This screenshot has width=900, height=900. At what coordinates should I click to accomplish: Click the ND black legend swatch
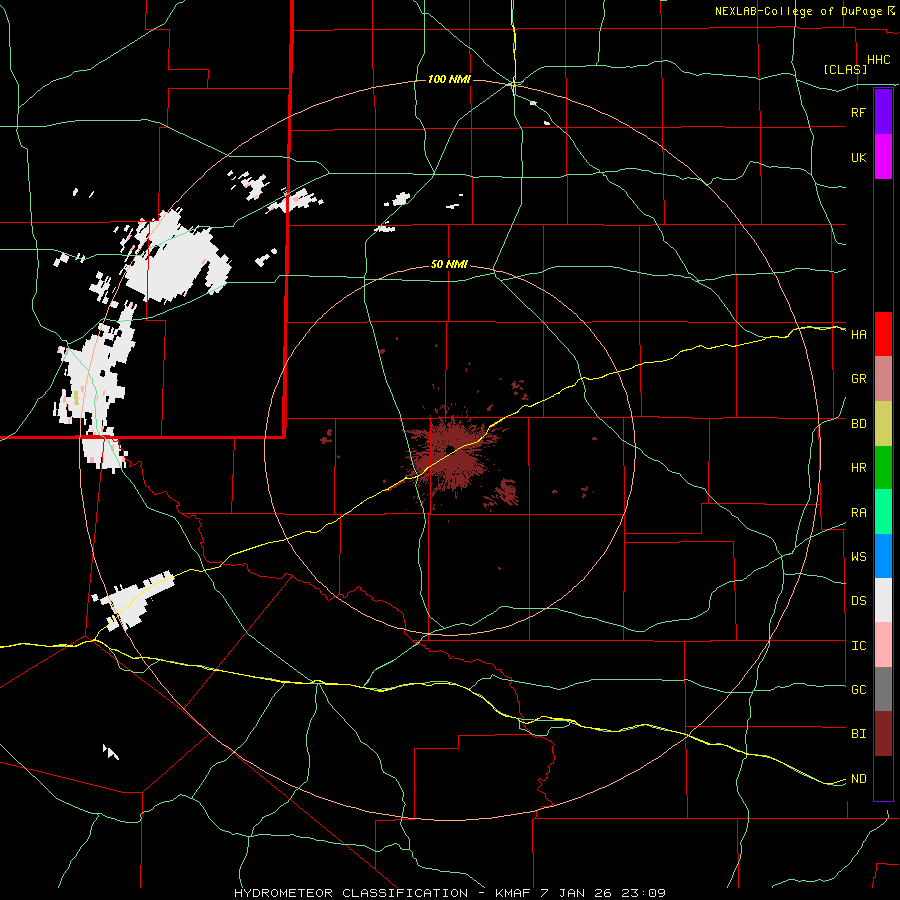pos(883,778)
